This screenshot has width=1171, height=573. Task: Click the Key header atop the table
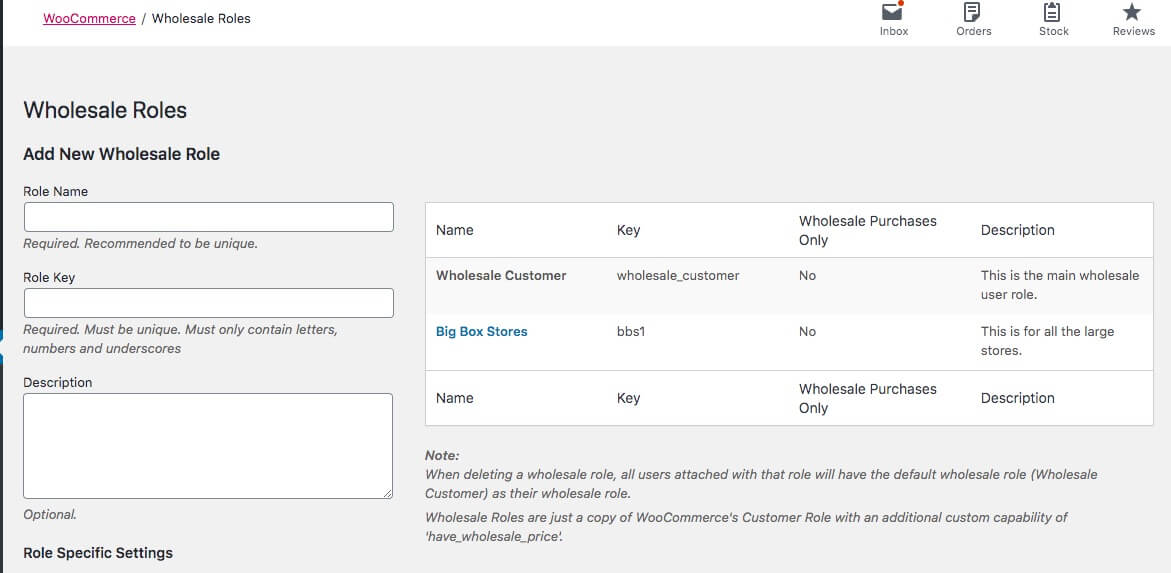(628, 230)
